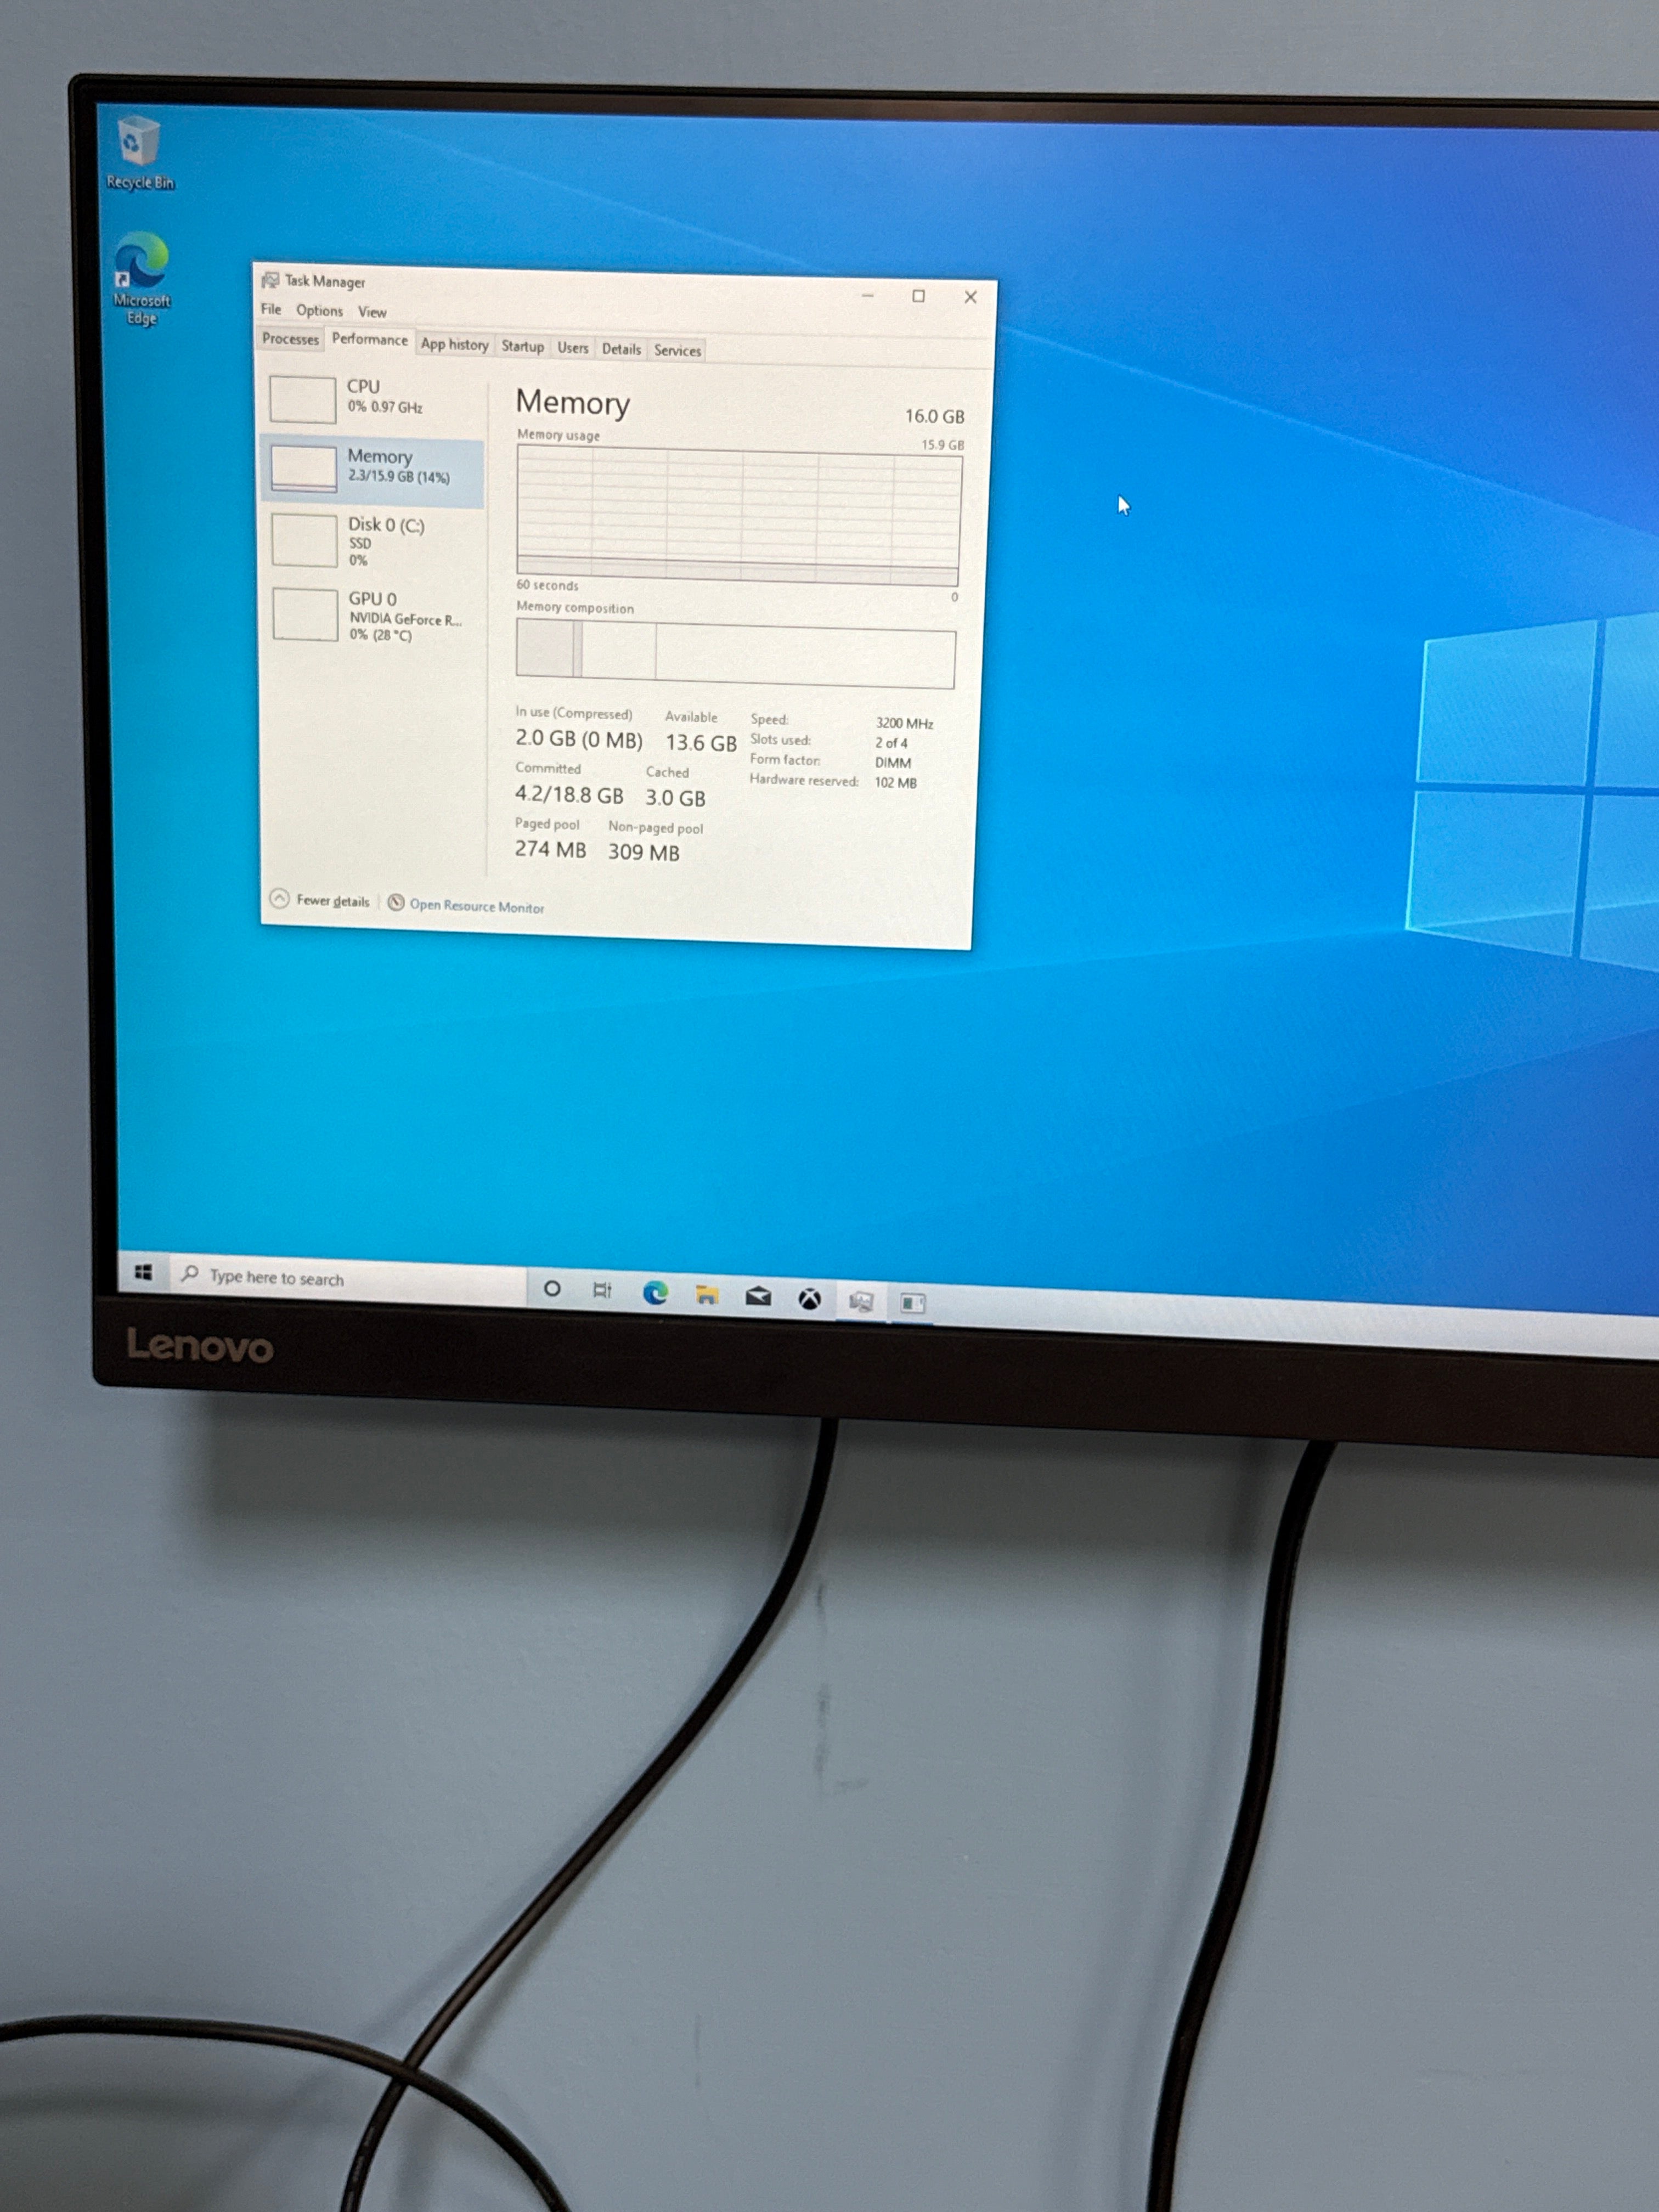Open File Explorer from the taskbar
The image size is (1659, 2212).
pyautogui.click(x=707, y=1295)
